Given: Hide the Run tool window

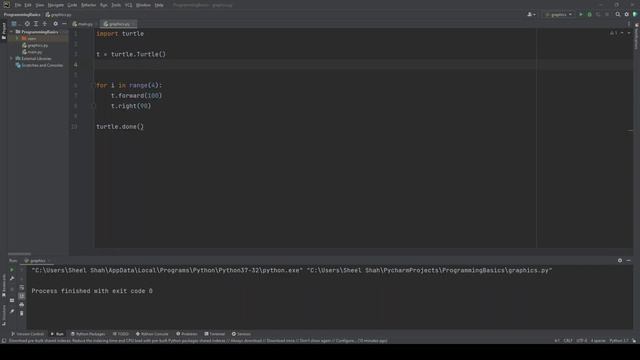Looking at the screenshot, I should 629,260.
